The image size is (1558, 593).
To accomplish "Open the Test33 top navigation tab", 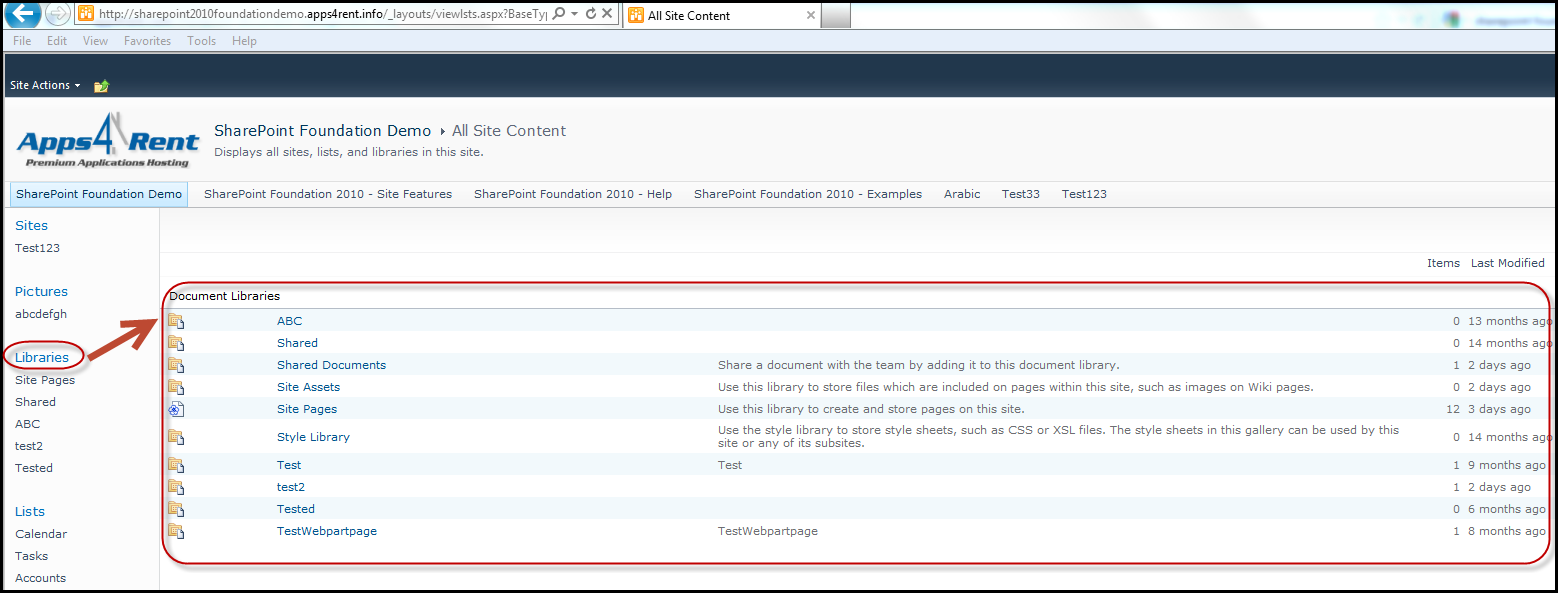I will [x=1021, y=194].
